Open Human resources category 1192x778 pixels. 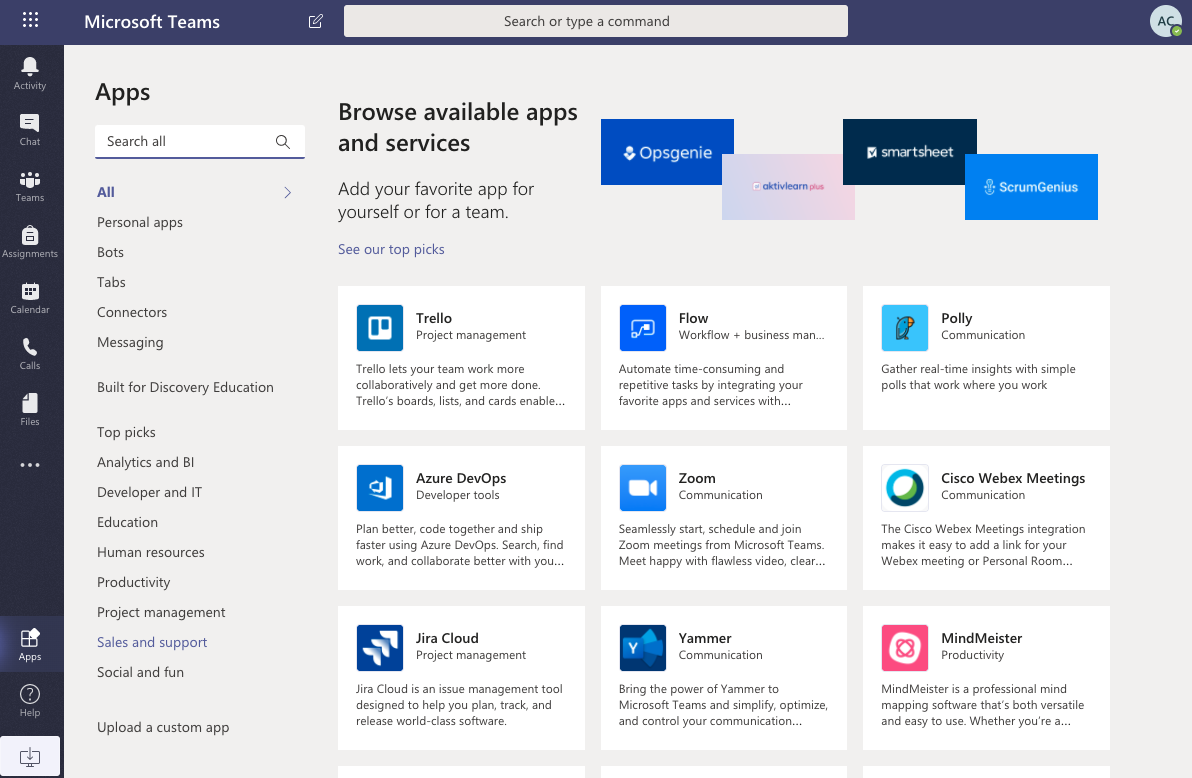click(x=151, y=552)
